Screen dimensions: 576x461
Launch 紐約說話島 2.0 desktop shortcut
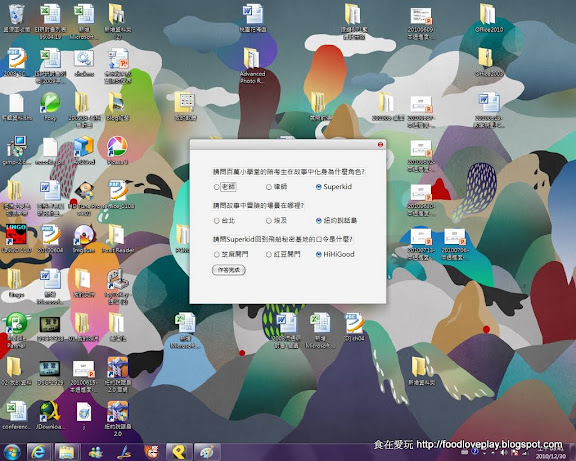118,418
